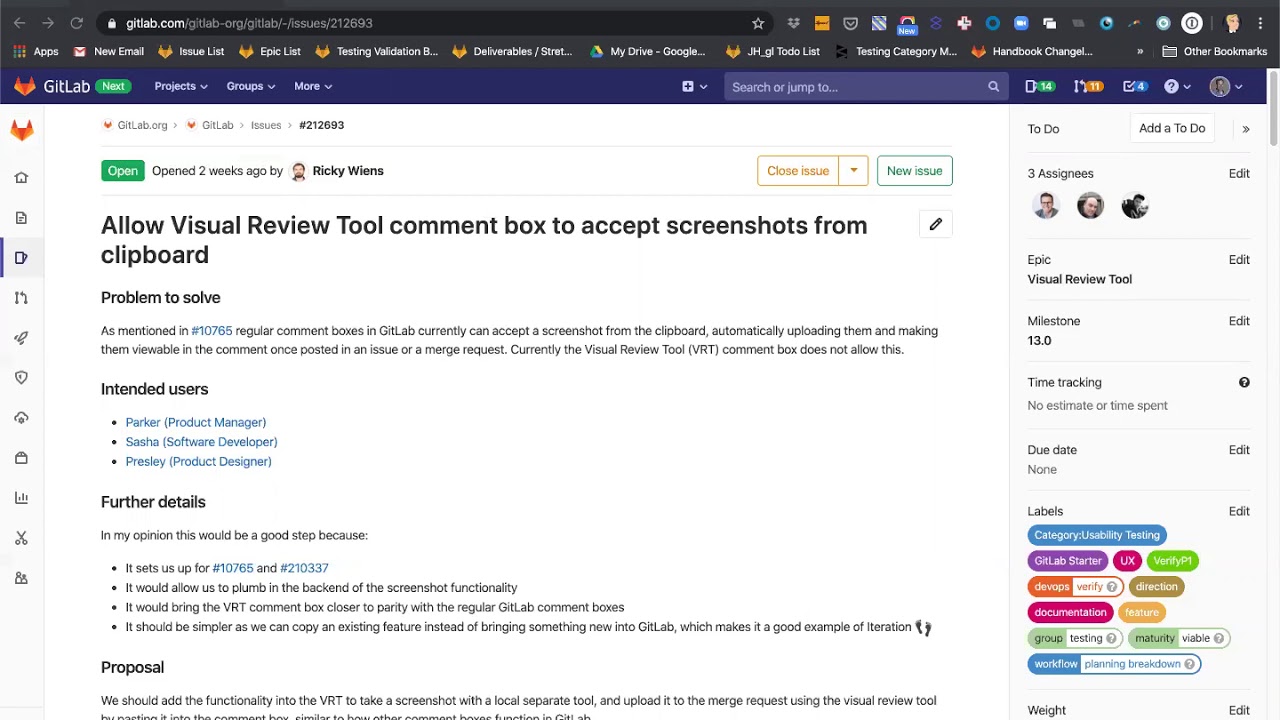
Task: Open issue link #210337
Action: [x=304, y=568]
